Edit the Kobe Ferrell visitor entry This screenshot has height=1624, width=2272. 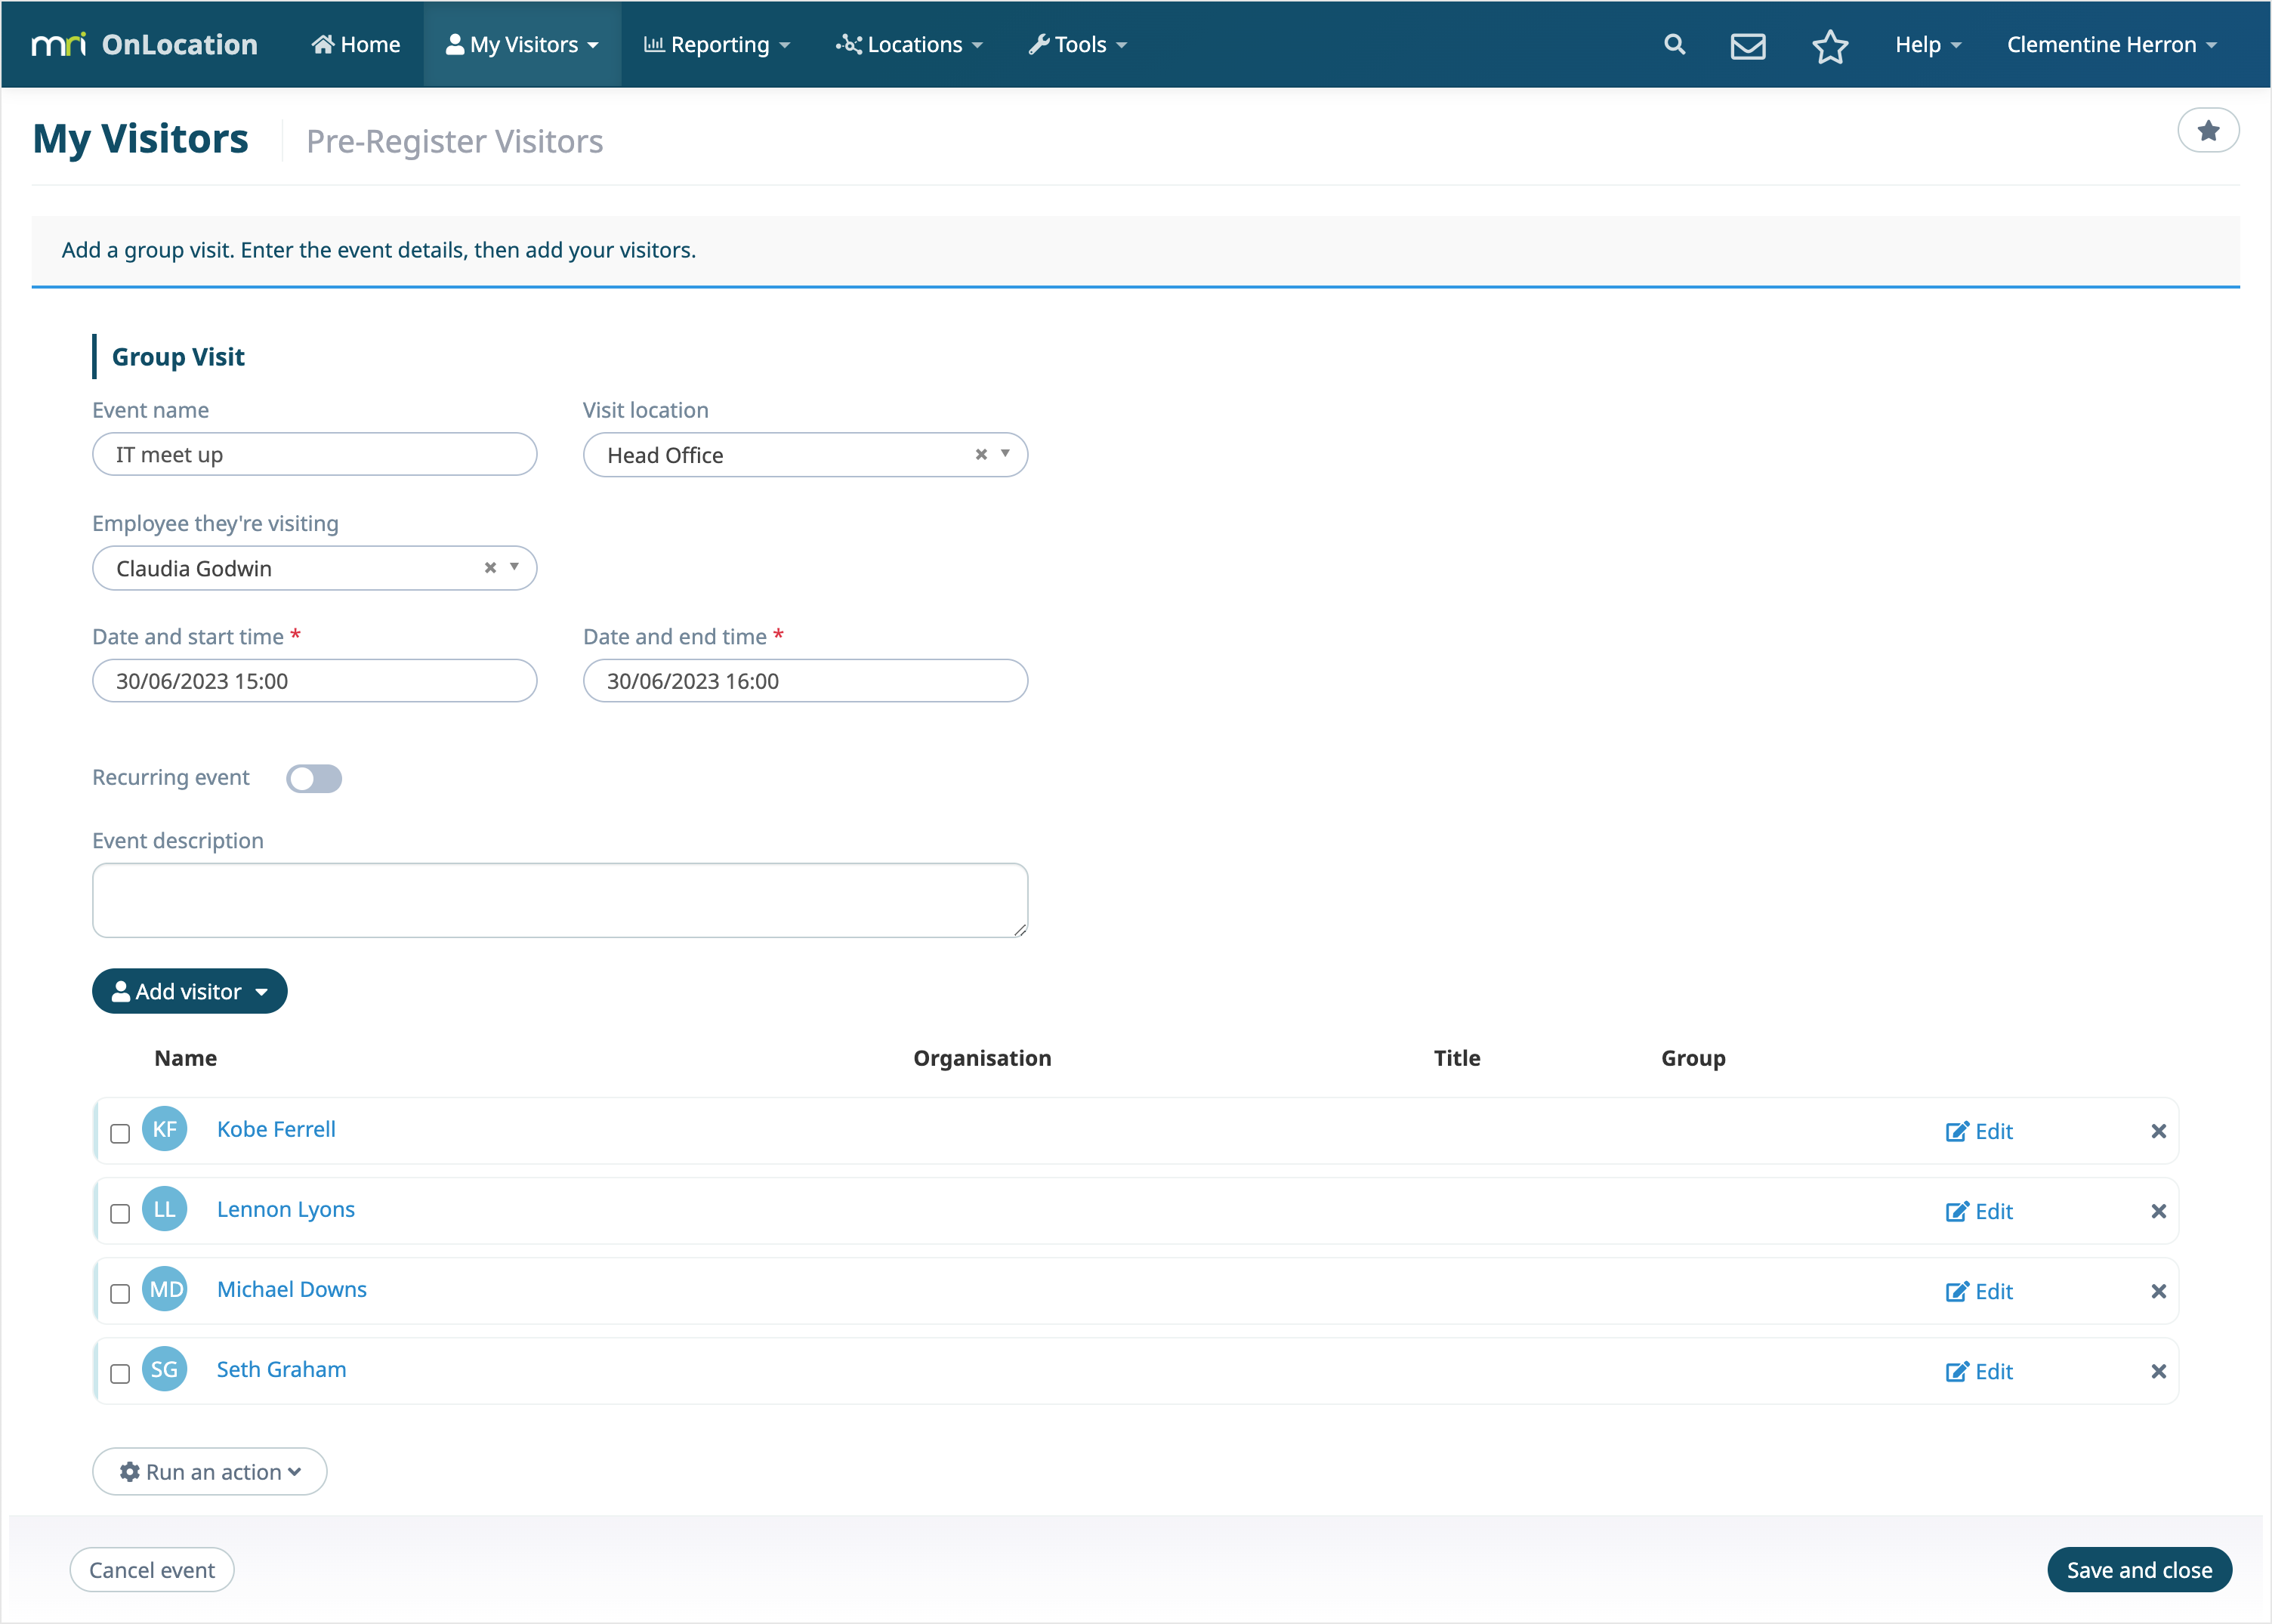[1979, 1131]
